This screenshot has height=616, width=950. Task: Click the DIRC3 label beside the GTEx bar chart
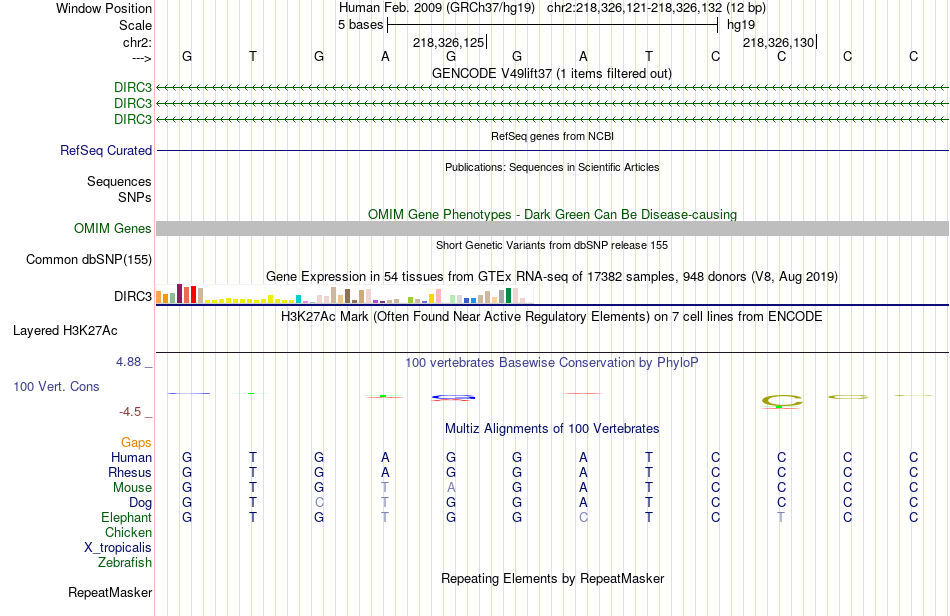[133, 296]
